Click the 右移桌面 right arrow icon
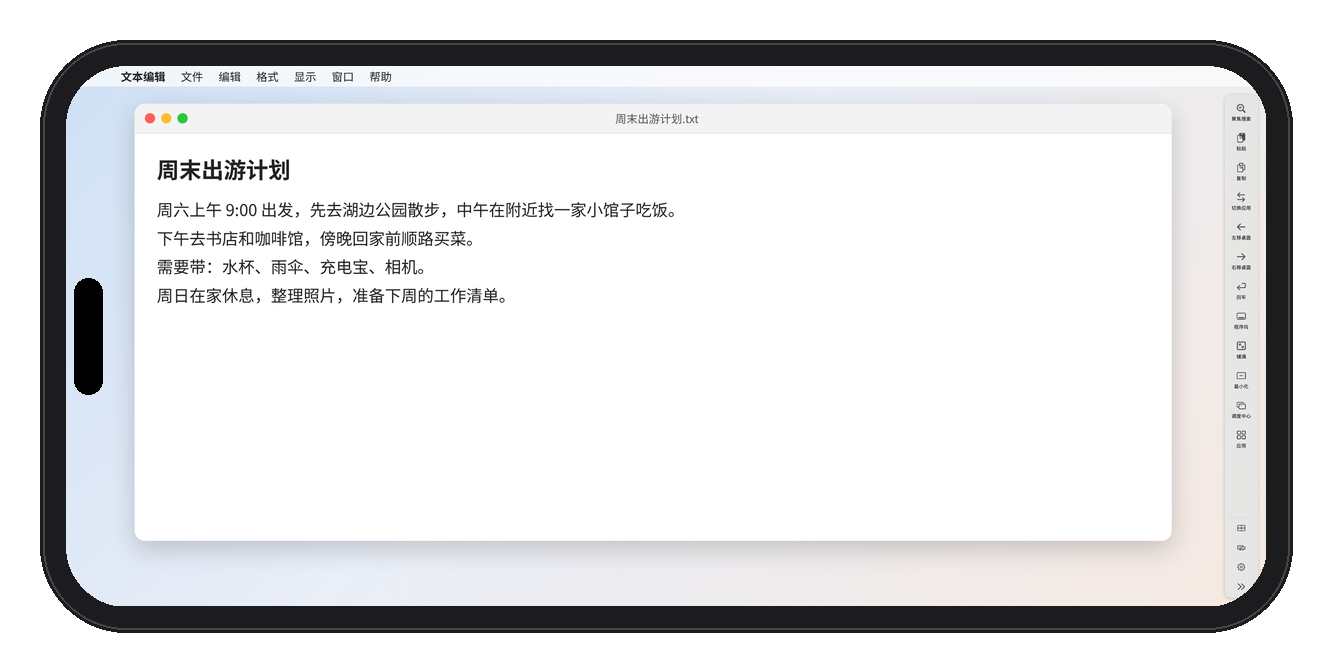 pyautogui.click(x=1241, y=257)
